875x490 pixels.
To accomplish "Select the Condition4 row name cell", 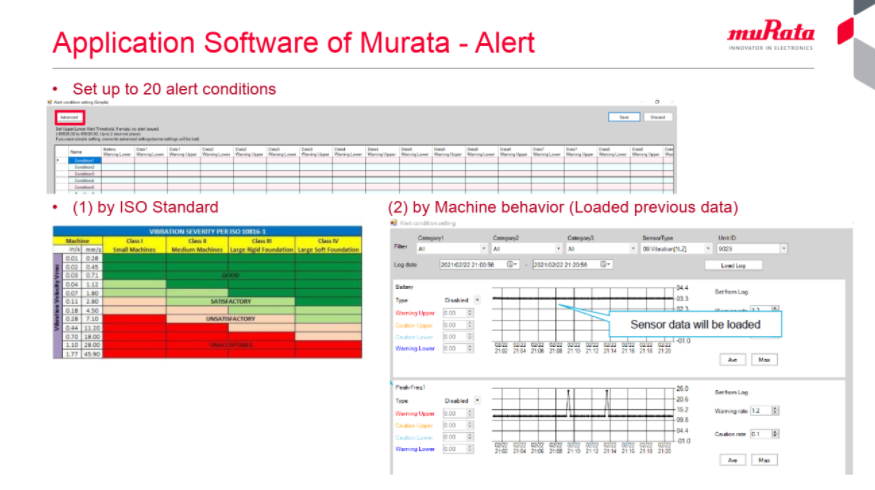I will pos(85,181).
